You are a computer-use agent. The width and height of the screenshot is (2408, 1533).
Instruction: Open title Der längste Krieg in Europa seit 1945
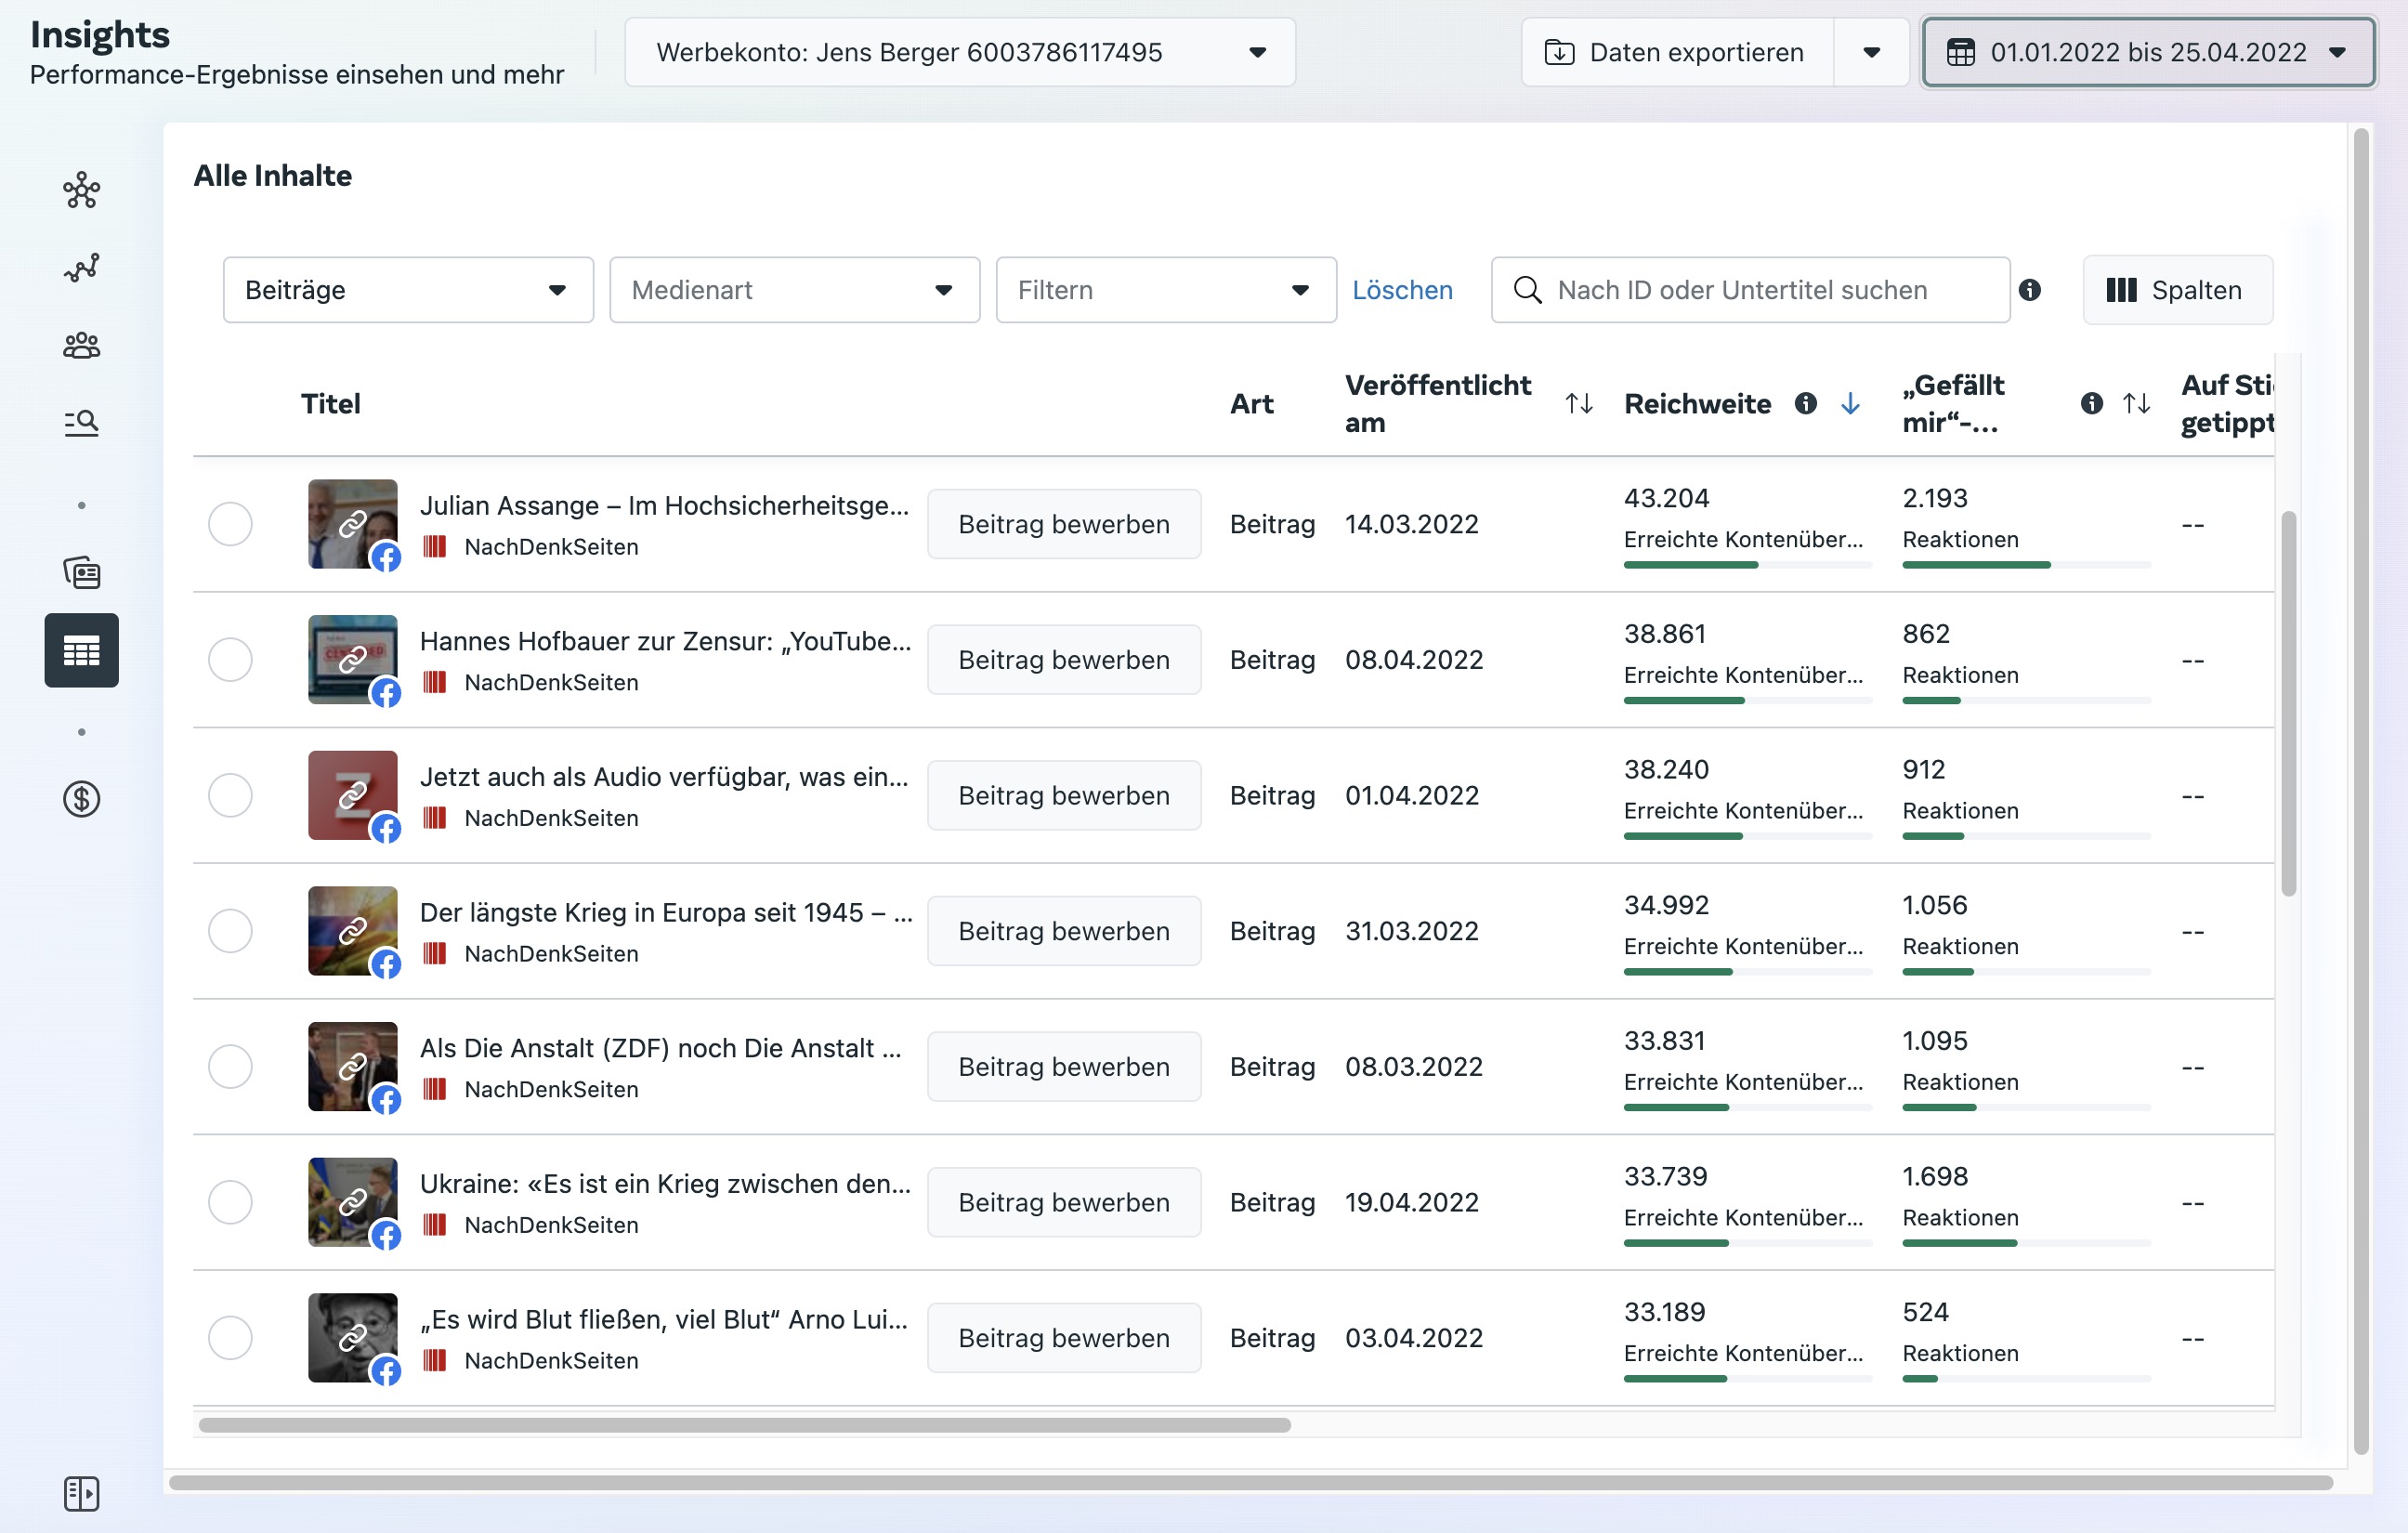click(666, 912)
